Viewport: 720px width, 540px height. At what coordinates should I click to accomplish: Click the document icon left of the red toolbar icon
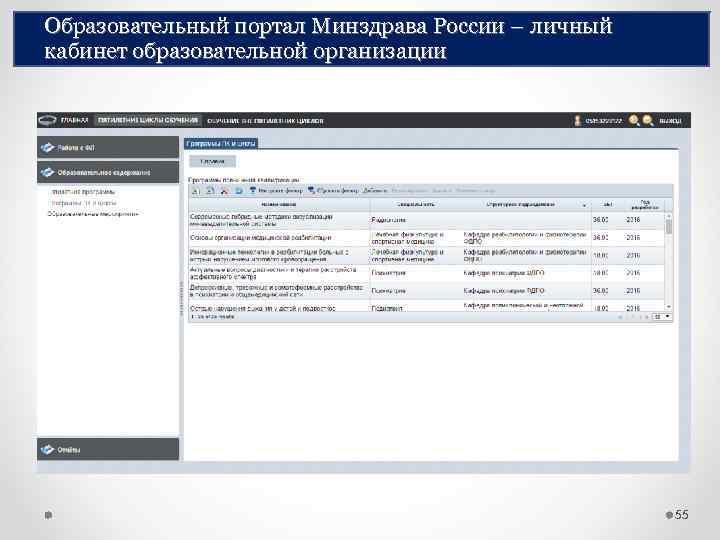[210, 191]
